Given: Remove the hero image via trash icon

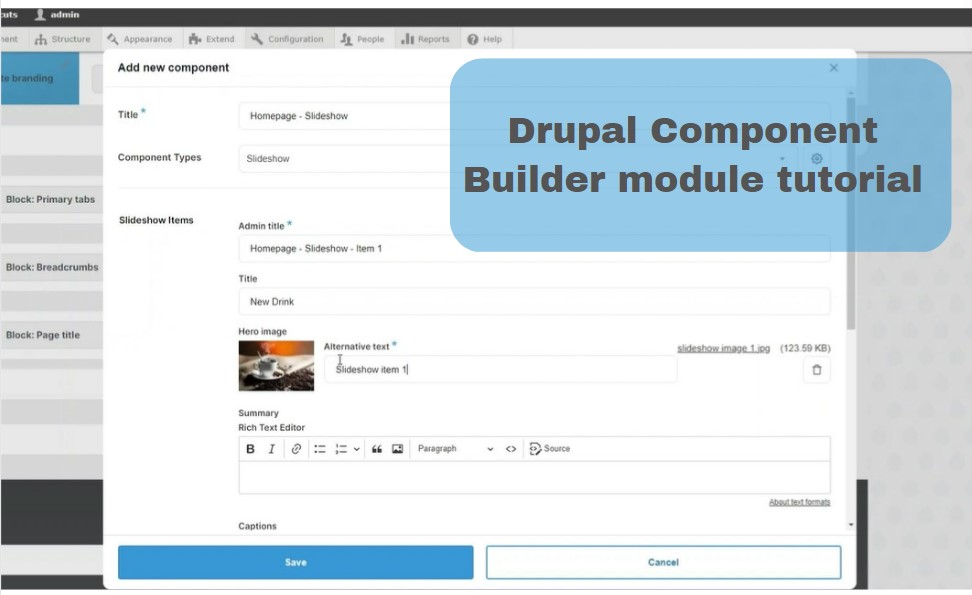Looking at the screenshot, I should pyautogui.click(x=816, y=370).
